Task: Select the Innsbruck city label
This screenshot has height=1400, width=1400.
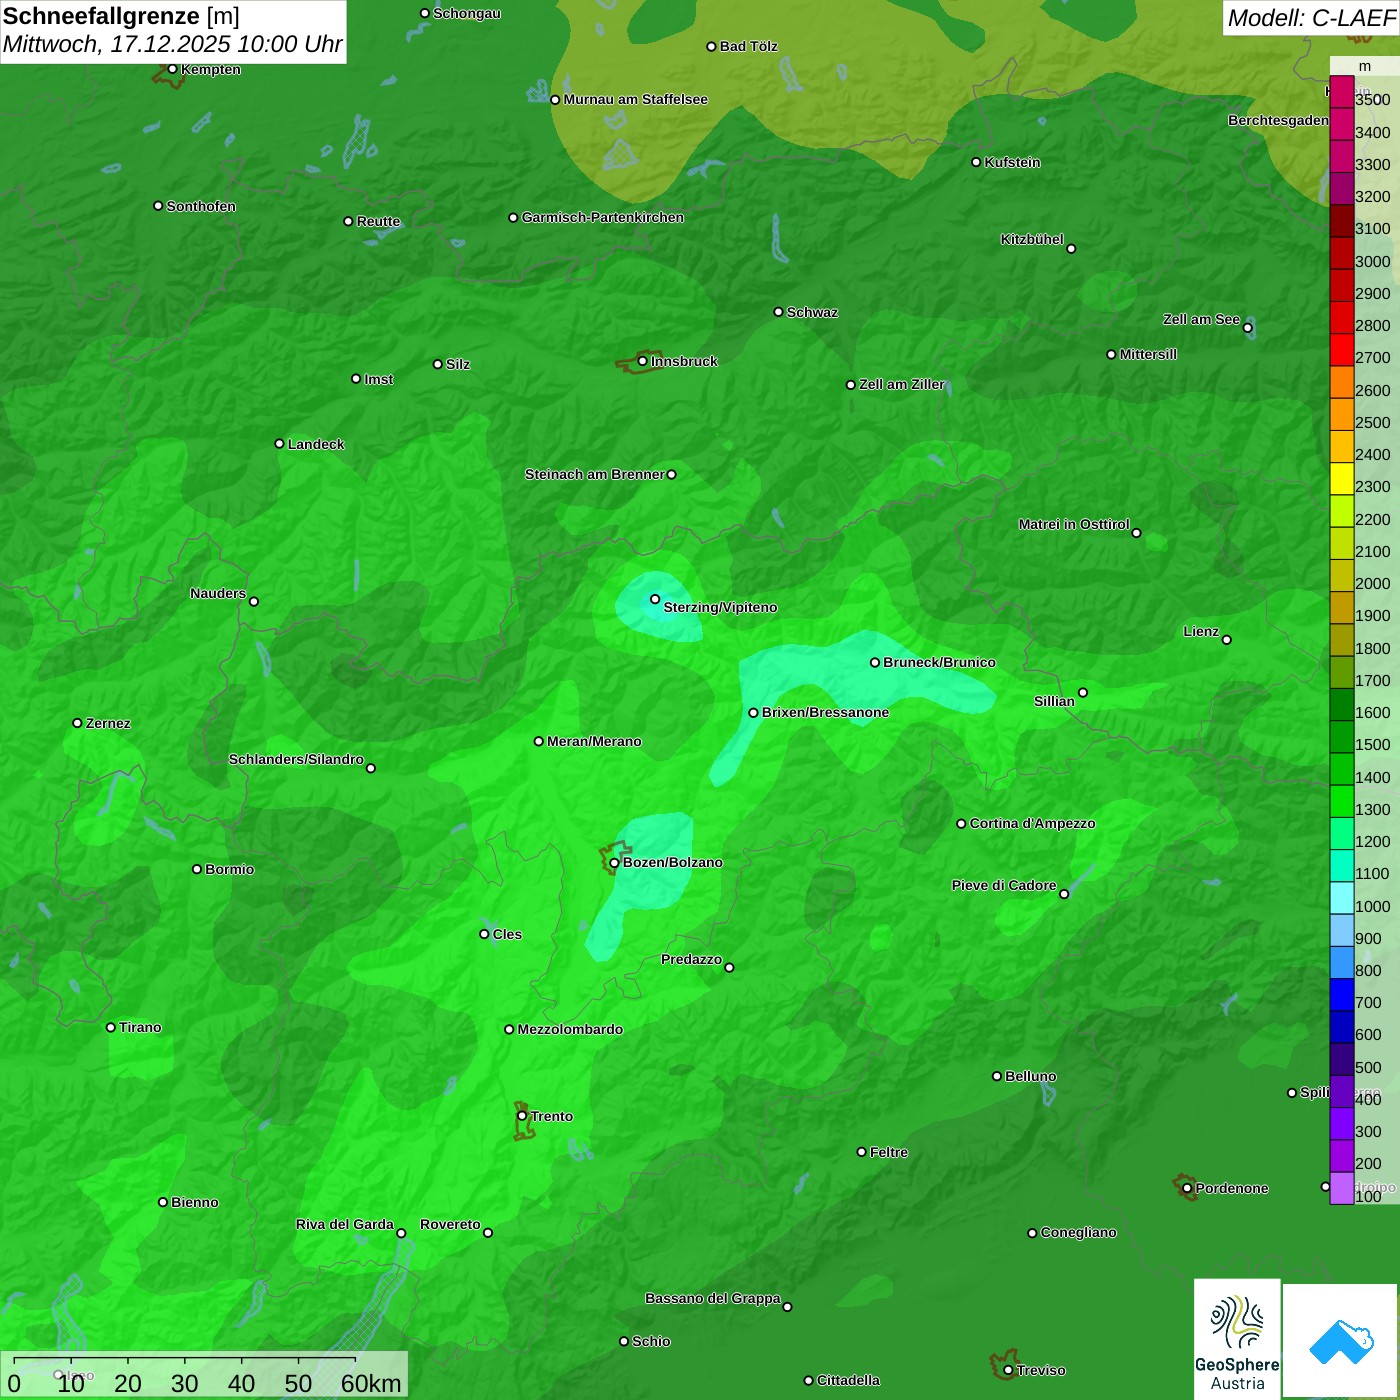Action: [684, 361]
